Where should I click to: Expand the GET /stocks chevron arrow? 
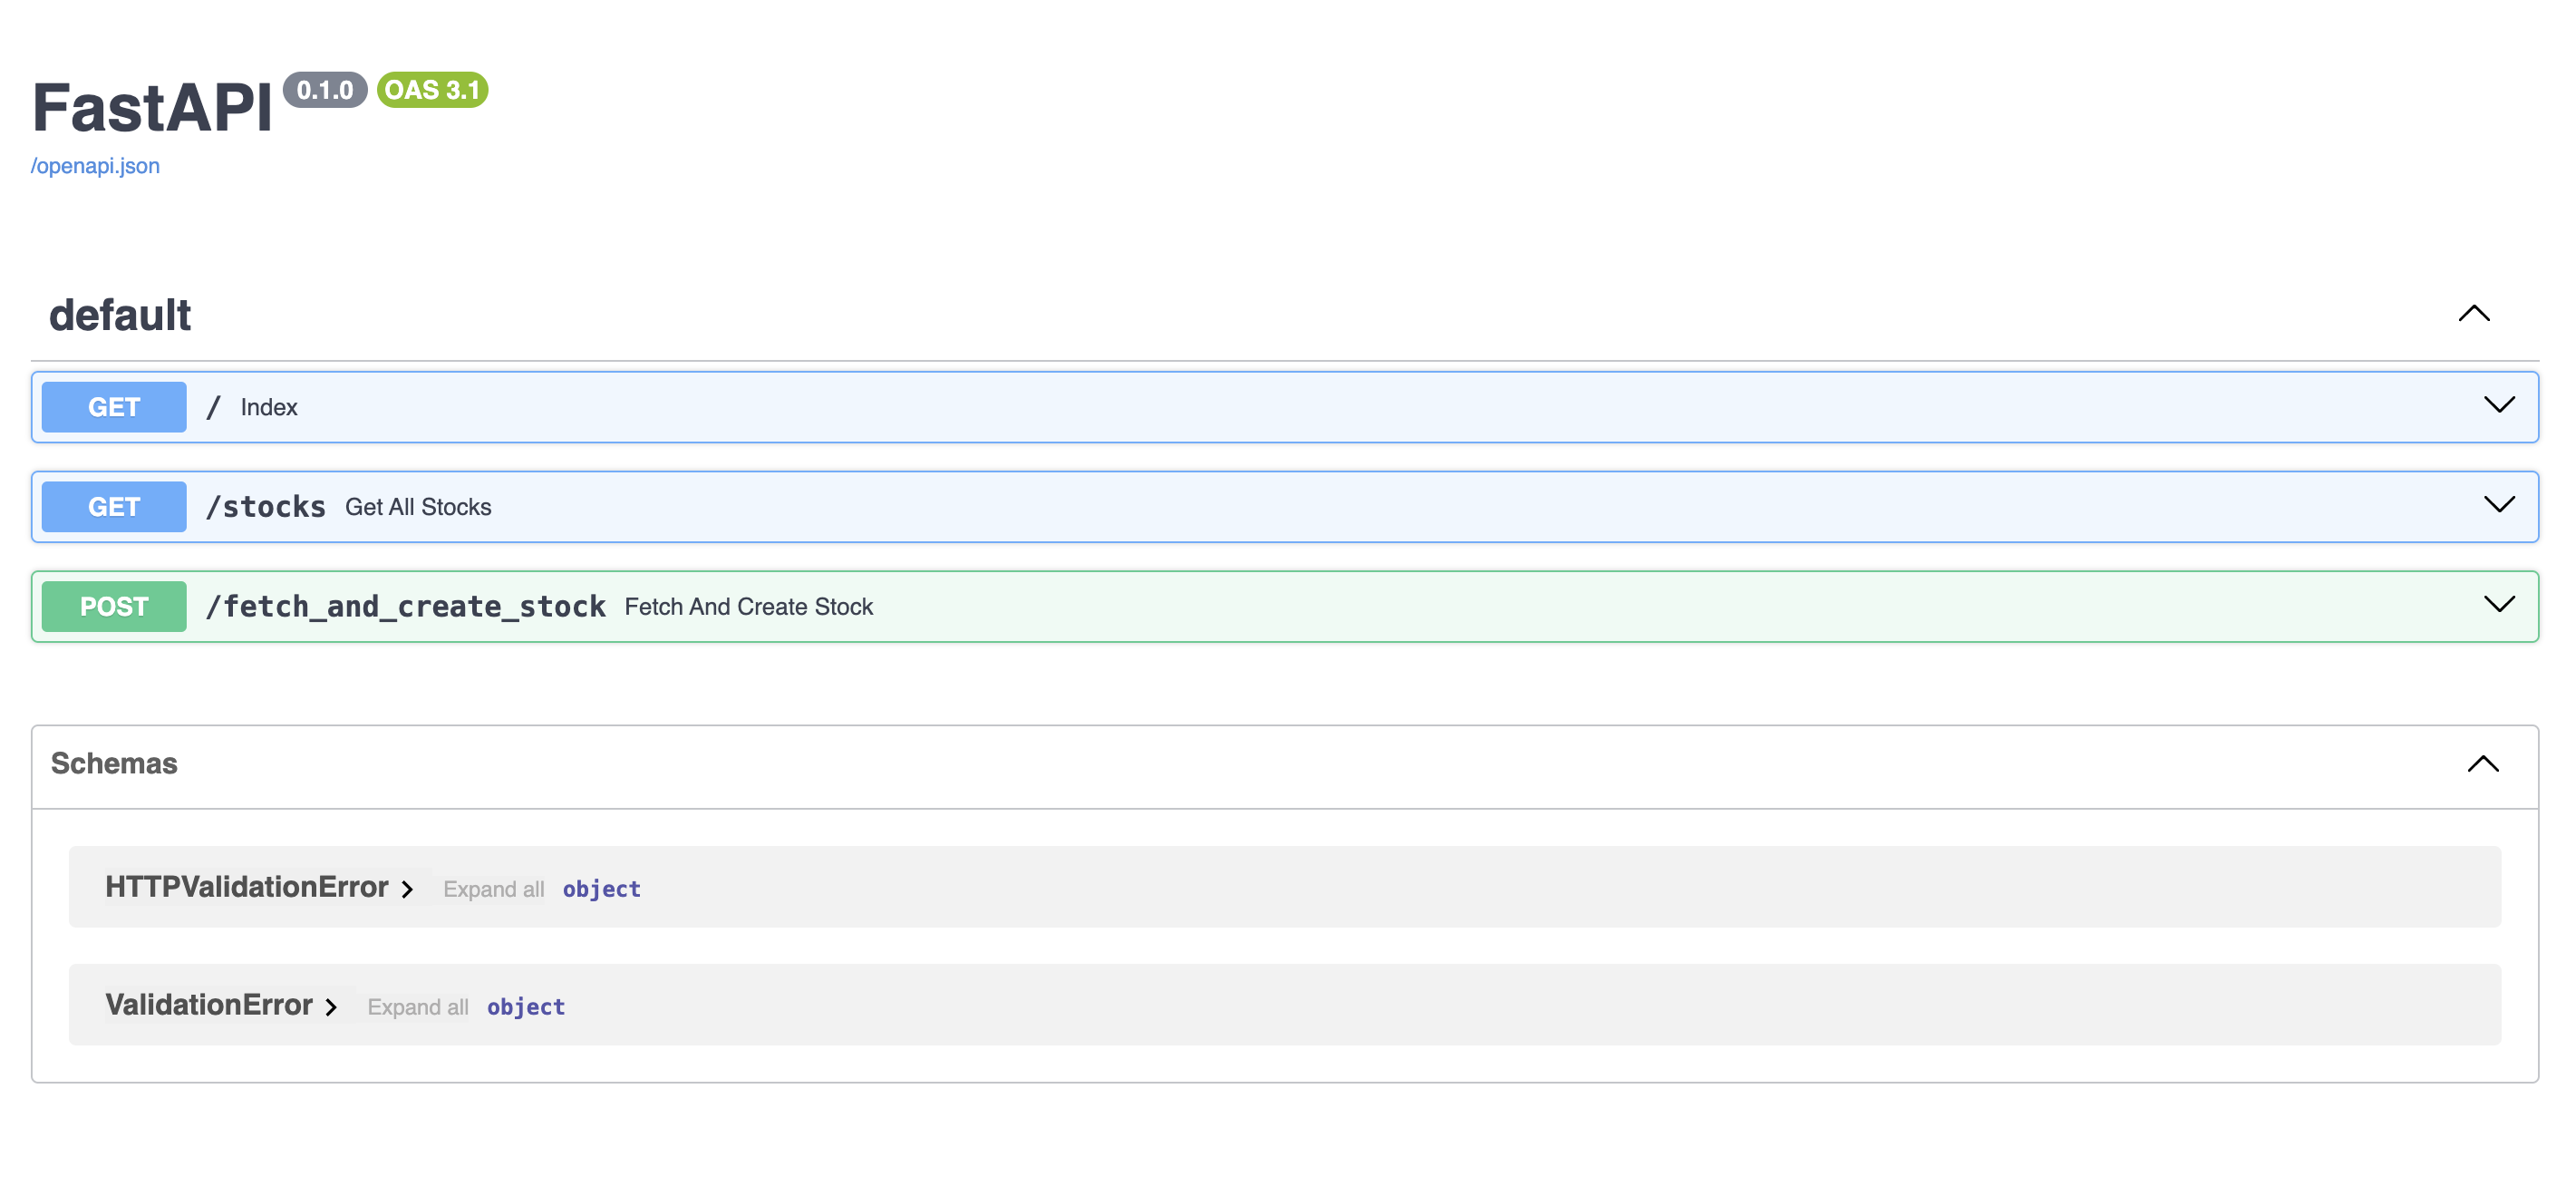coord(2498,506)
